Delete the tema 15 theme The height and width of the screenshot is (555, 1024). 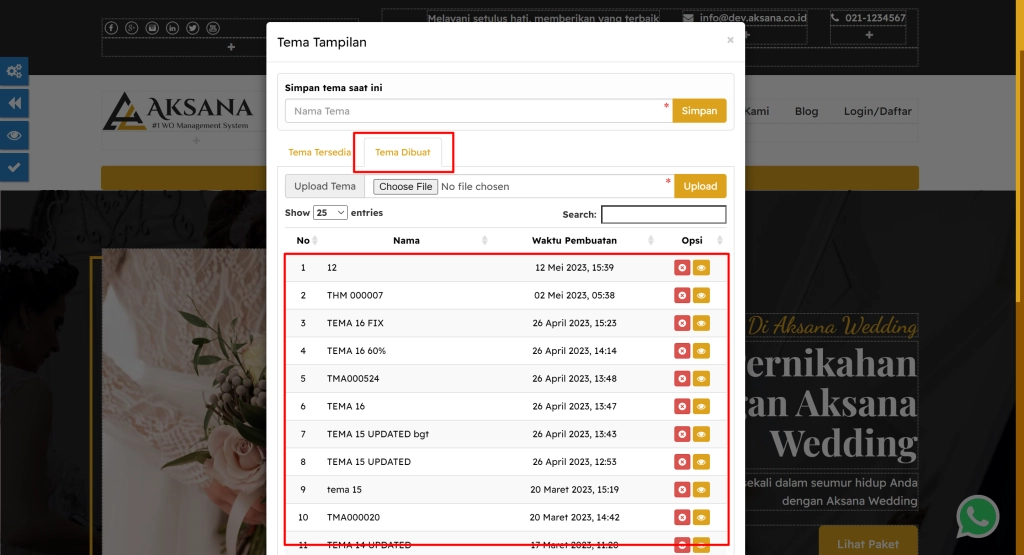point(682,489)
